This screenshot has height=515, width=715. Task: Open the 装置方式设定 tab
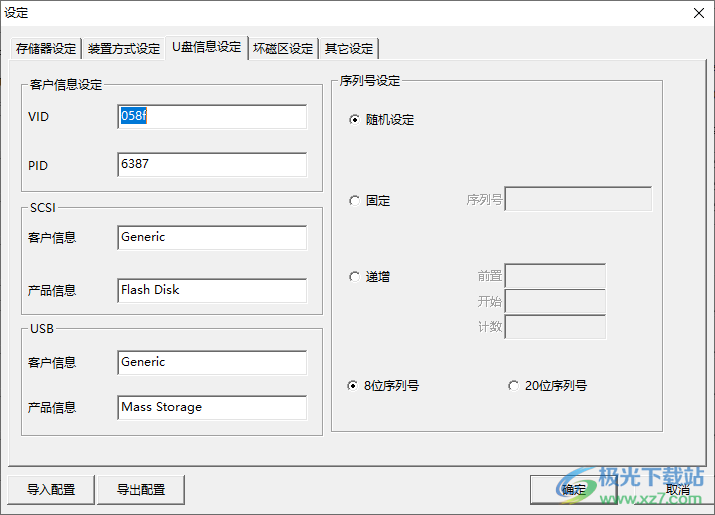(124, 48)
